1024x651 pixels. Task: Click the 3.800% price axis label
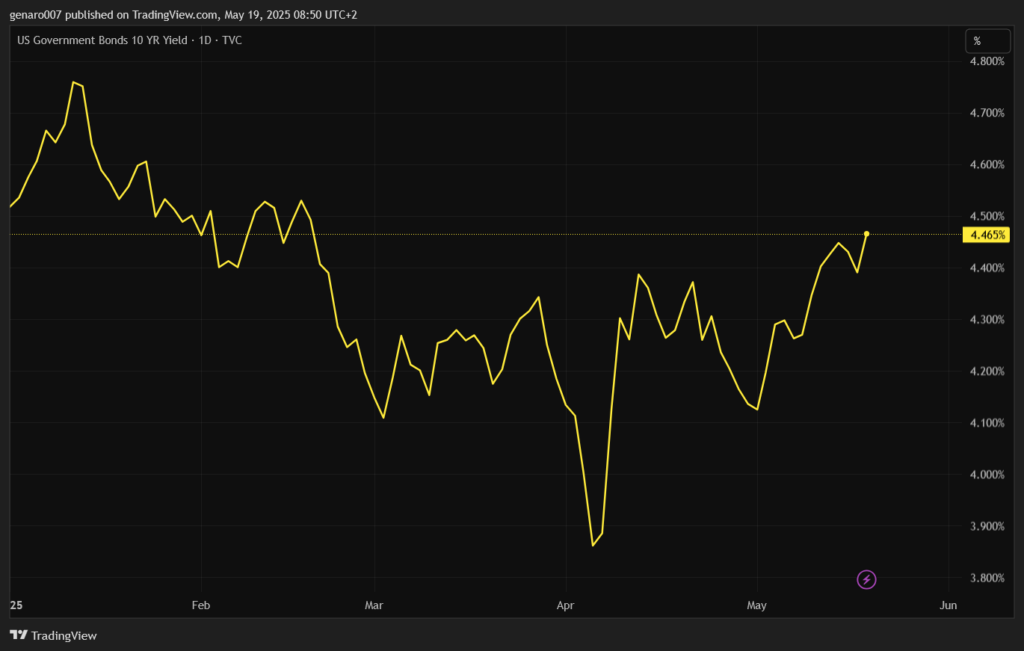pyautogui.click(x=985, y=578)
